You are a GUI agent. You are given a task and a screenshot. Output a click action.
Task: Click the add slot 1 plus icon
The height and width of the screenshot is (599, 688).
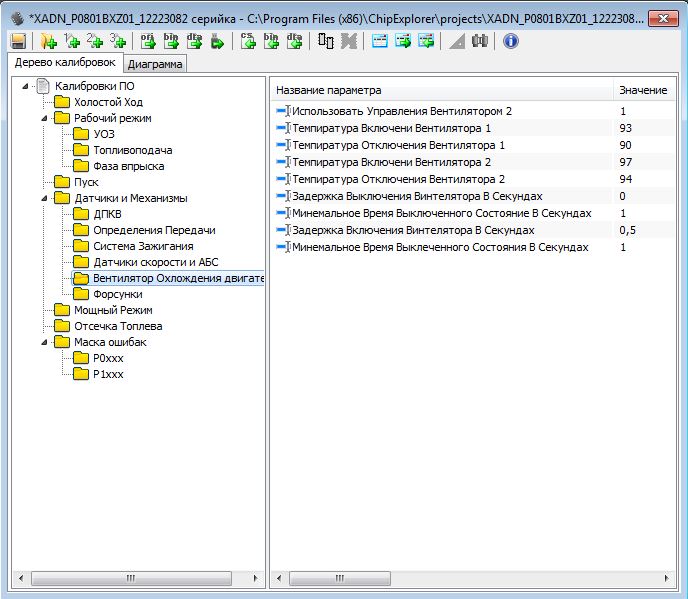71,41
